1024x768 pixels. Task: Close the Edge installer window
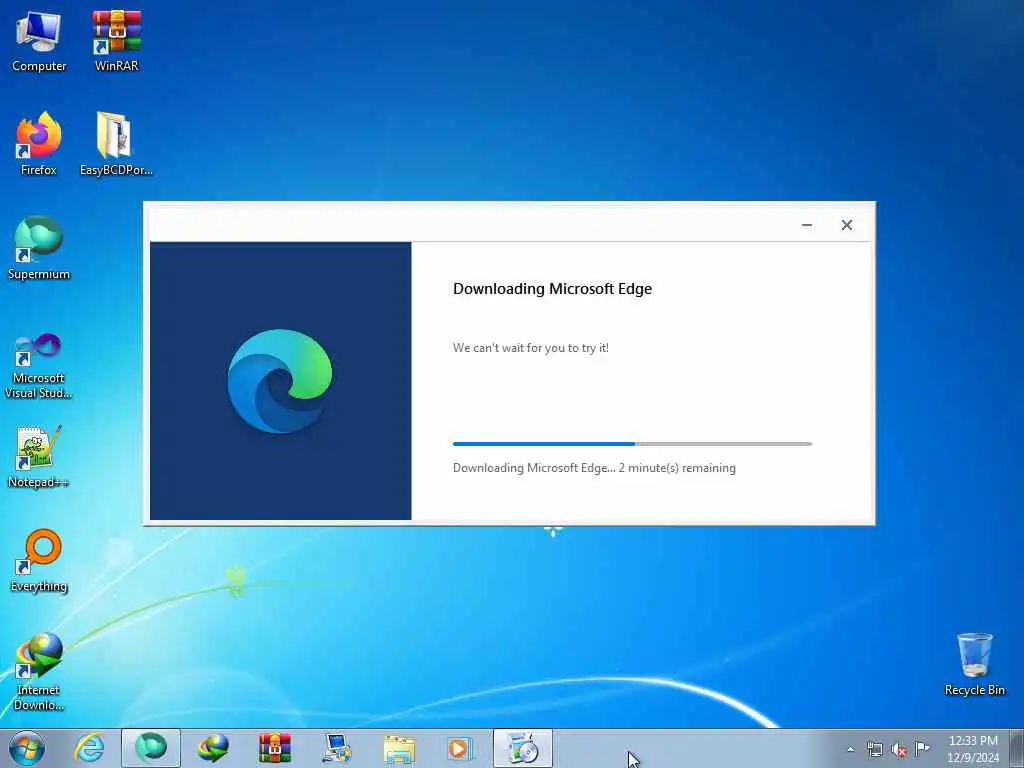pos(847,225)
